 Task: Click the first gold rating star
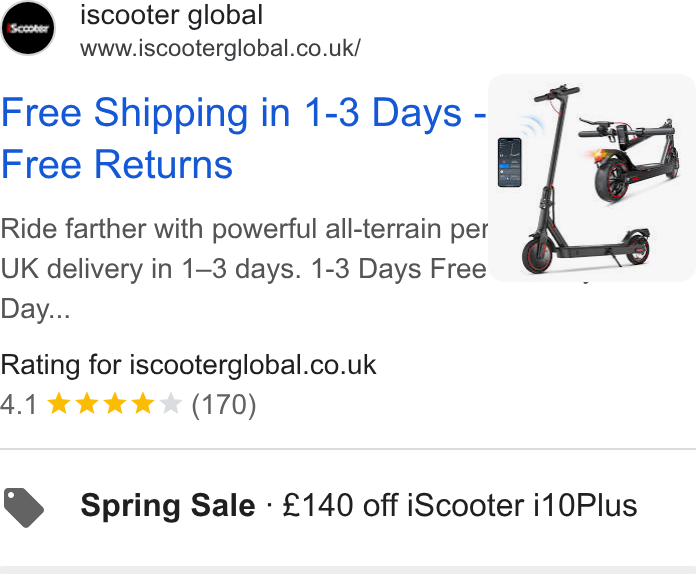(59, 404)
